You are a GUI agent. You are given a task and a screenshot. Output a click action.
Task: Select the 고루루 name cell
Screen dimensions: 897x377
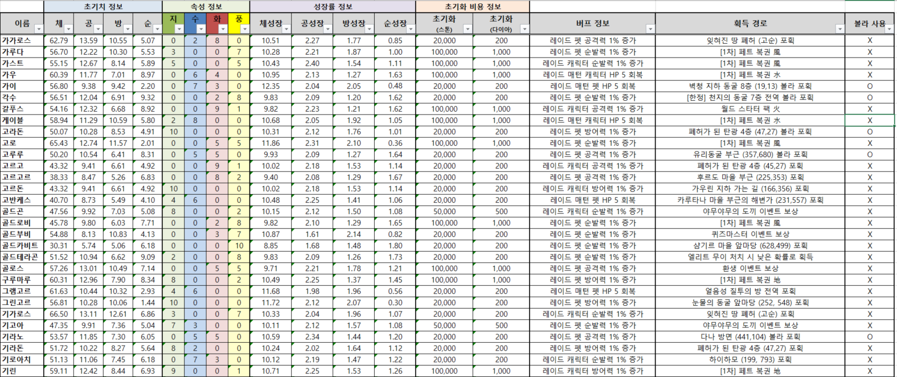[x=22, y=154]
